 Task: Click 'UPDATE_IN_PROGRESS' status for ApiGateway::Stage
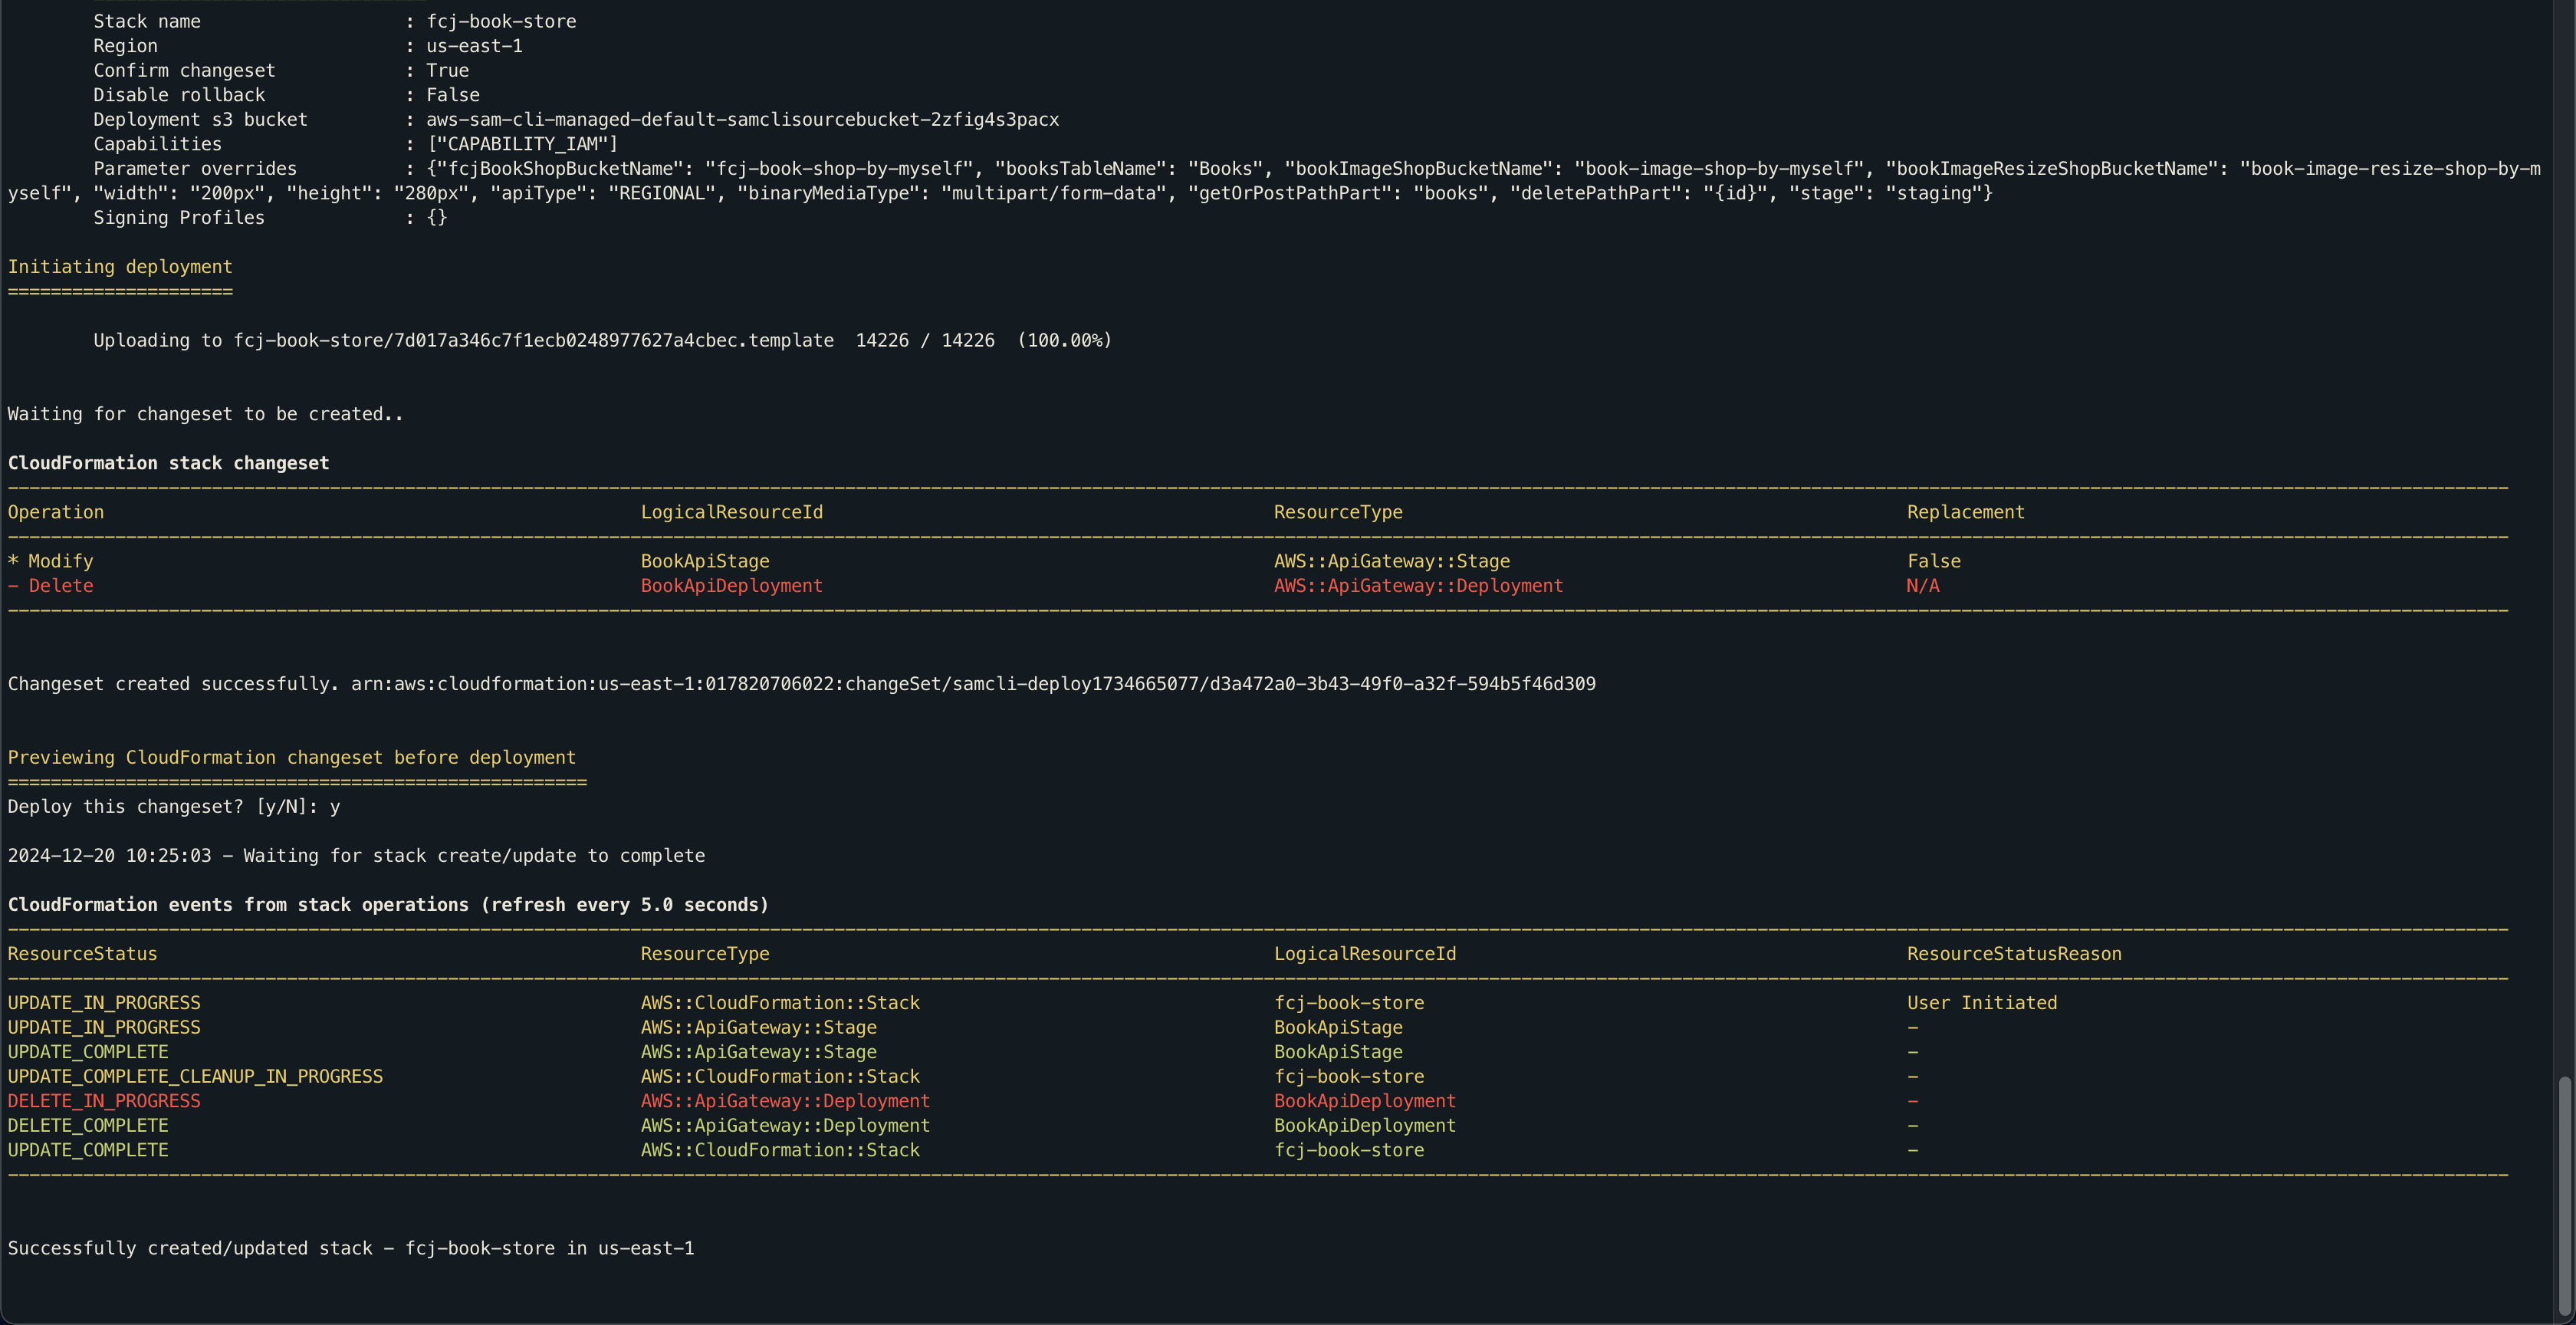click(x=104, y=1027)
